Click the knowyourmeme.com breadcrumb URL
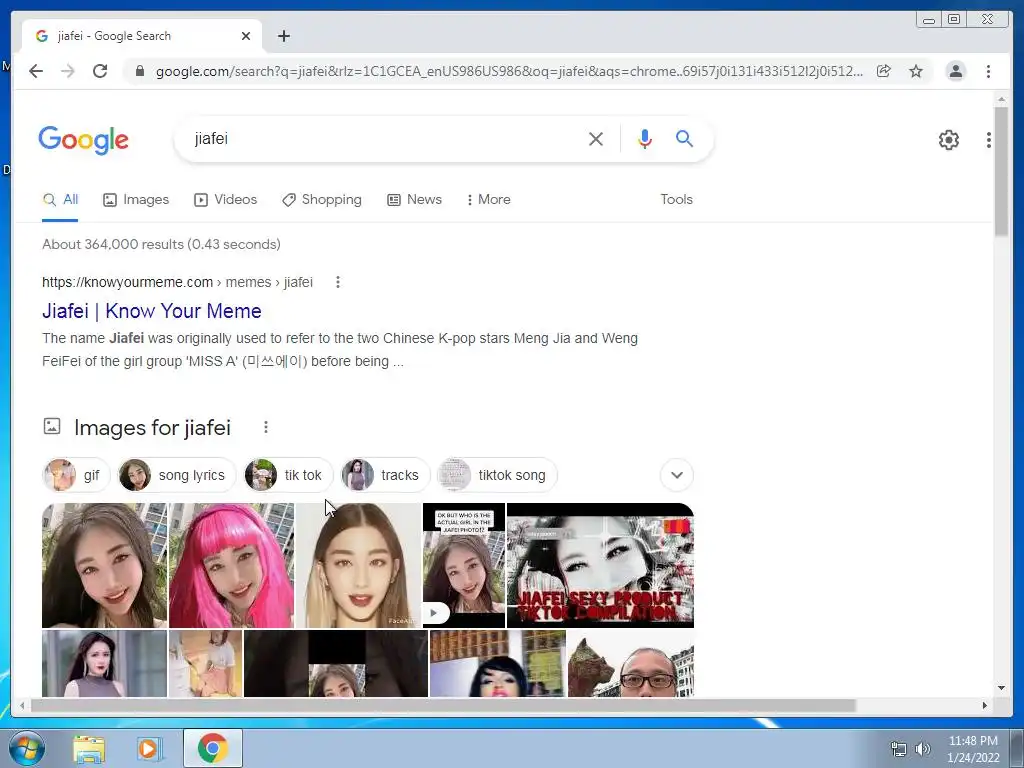The height and width of the screenshot is (768, 1024). point(177,282)
